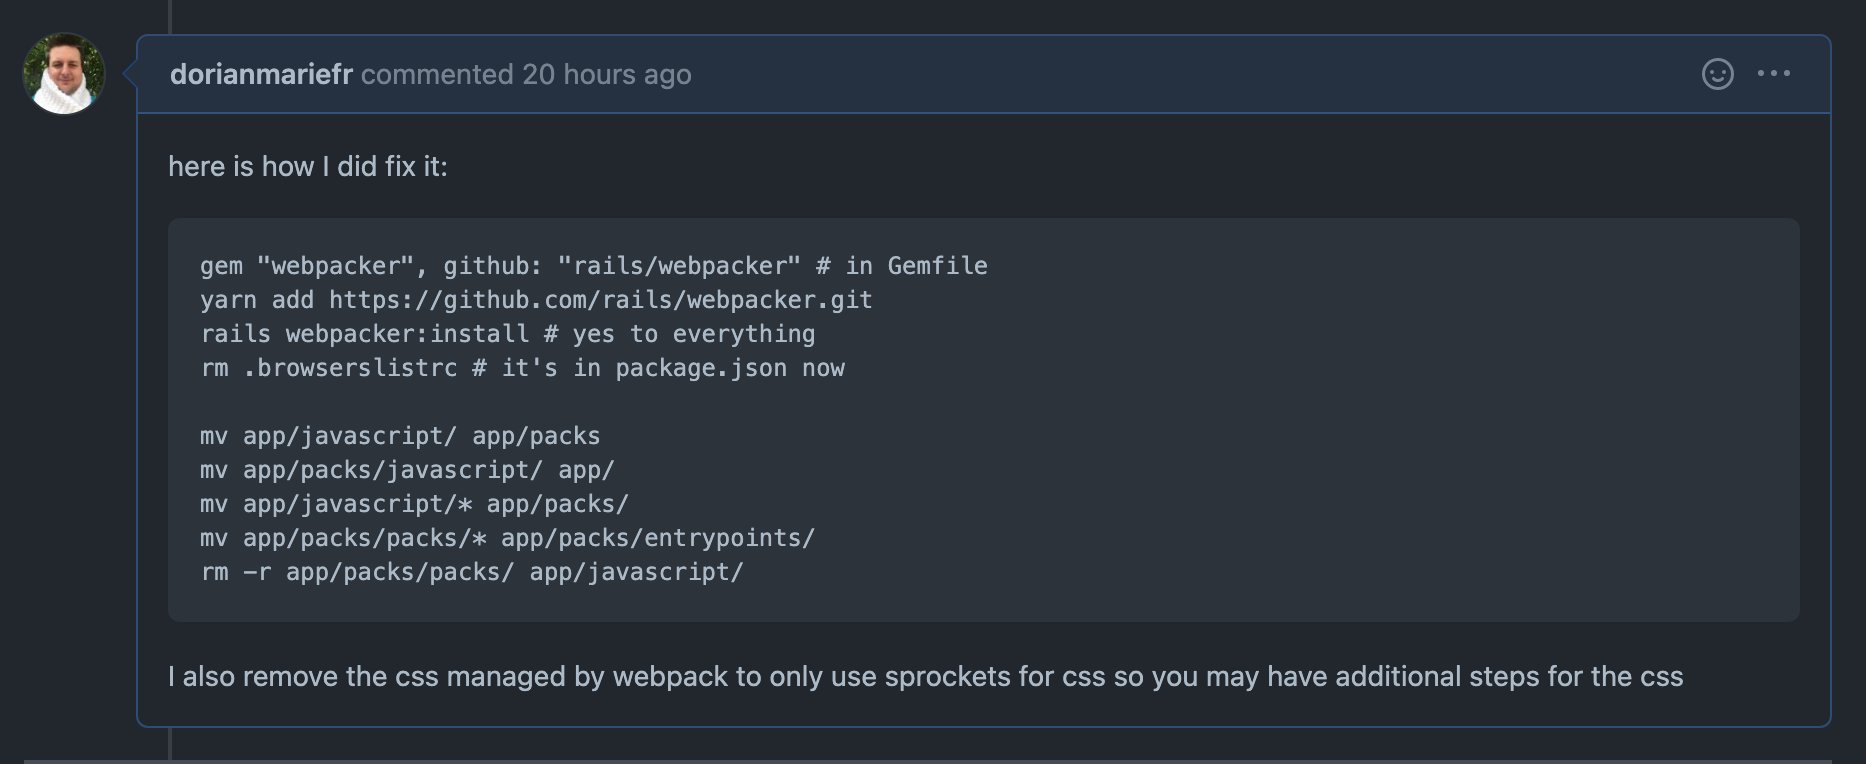Click the gem "webpacker" Gemfile code line
Viewport: 1866px width, 764px height.
(x=594, y=266)
